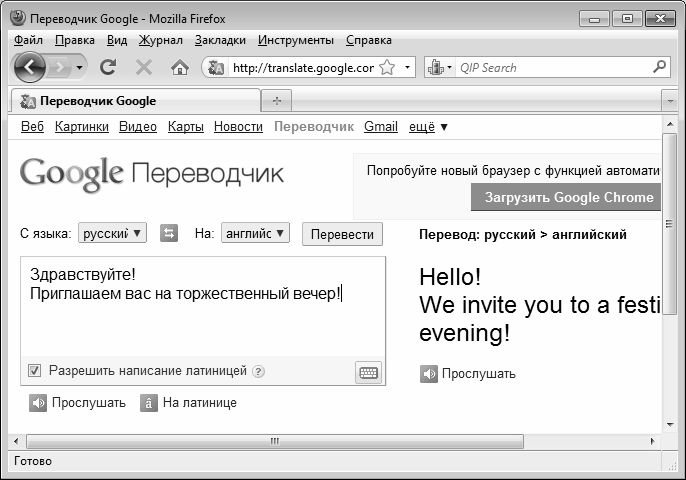Swap source and target languages
The image size is (686, 480).
[169, 233]
